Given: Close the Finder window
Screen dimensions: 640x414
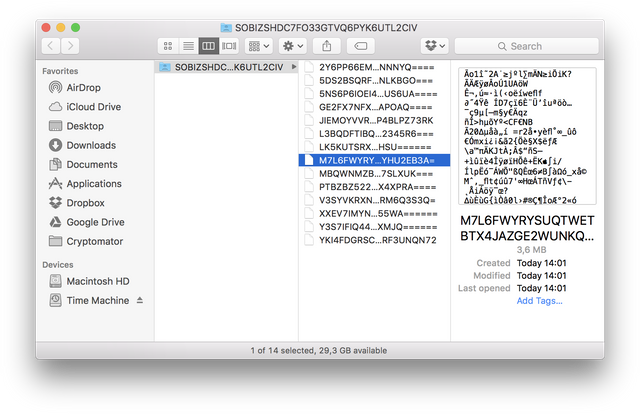Looking at the screenshot, I should [x=46, y=27].
